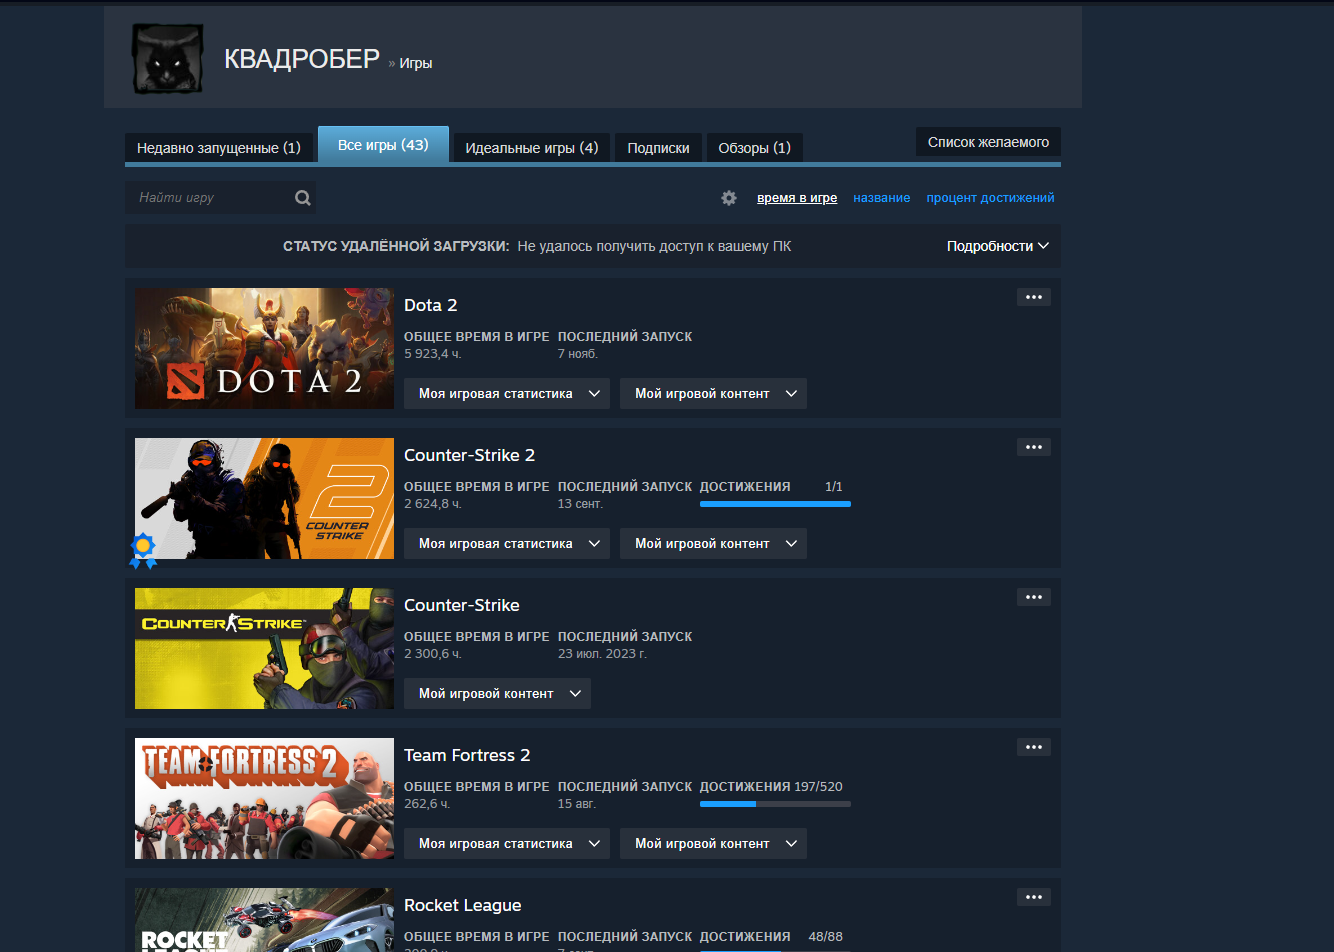This screenshot has height=952, width=1334.
Task: Click Team Fortress 2 achievements progress bar
Action: pyautogui.click(x=775, y=804)
